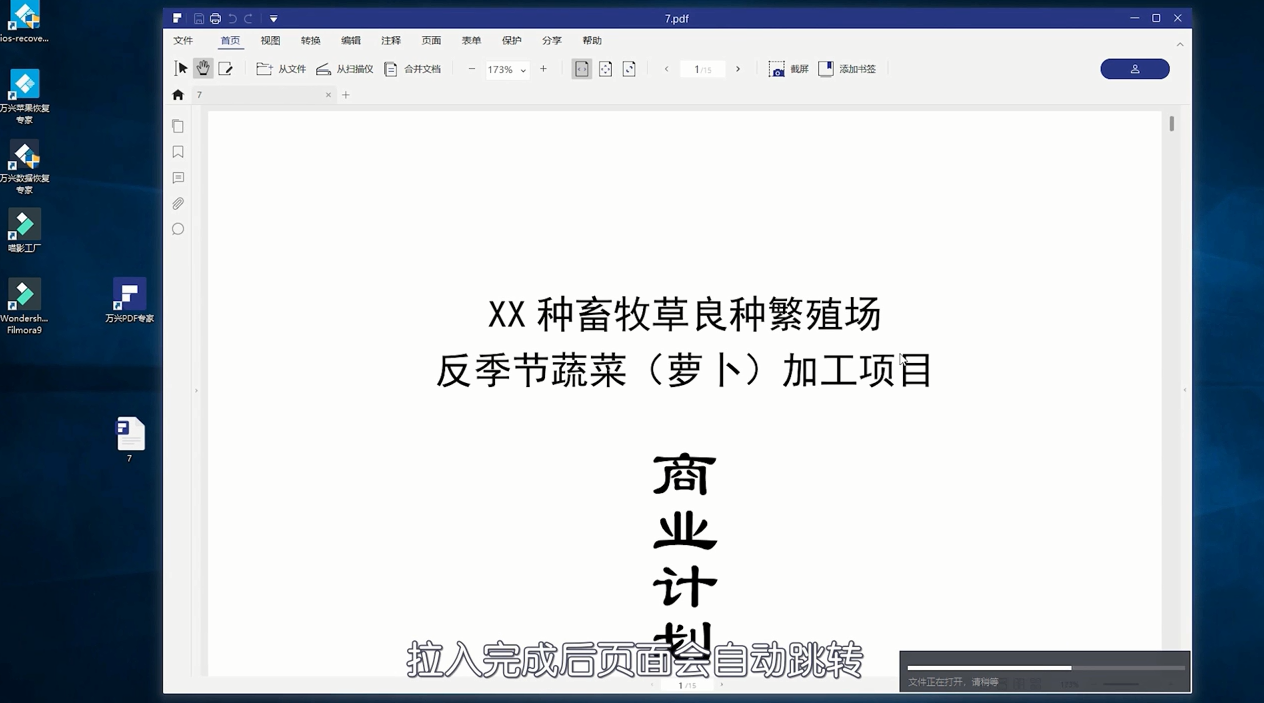The height and width of the screenshot is (703, 1264).
Task: Switch to the 注释 ribbon tab
Action: [x=390, y=40]
